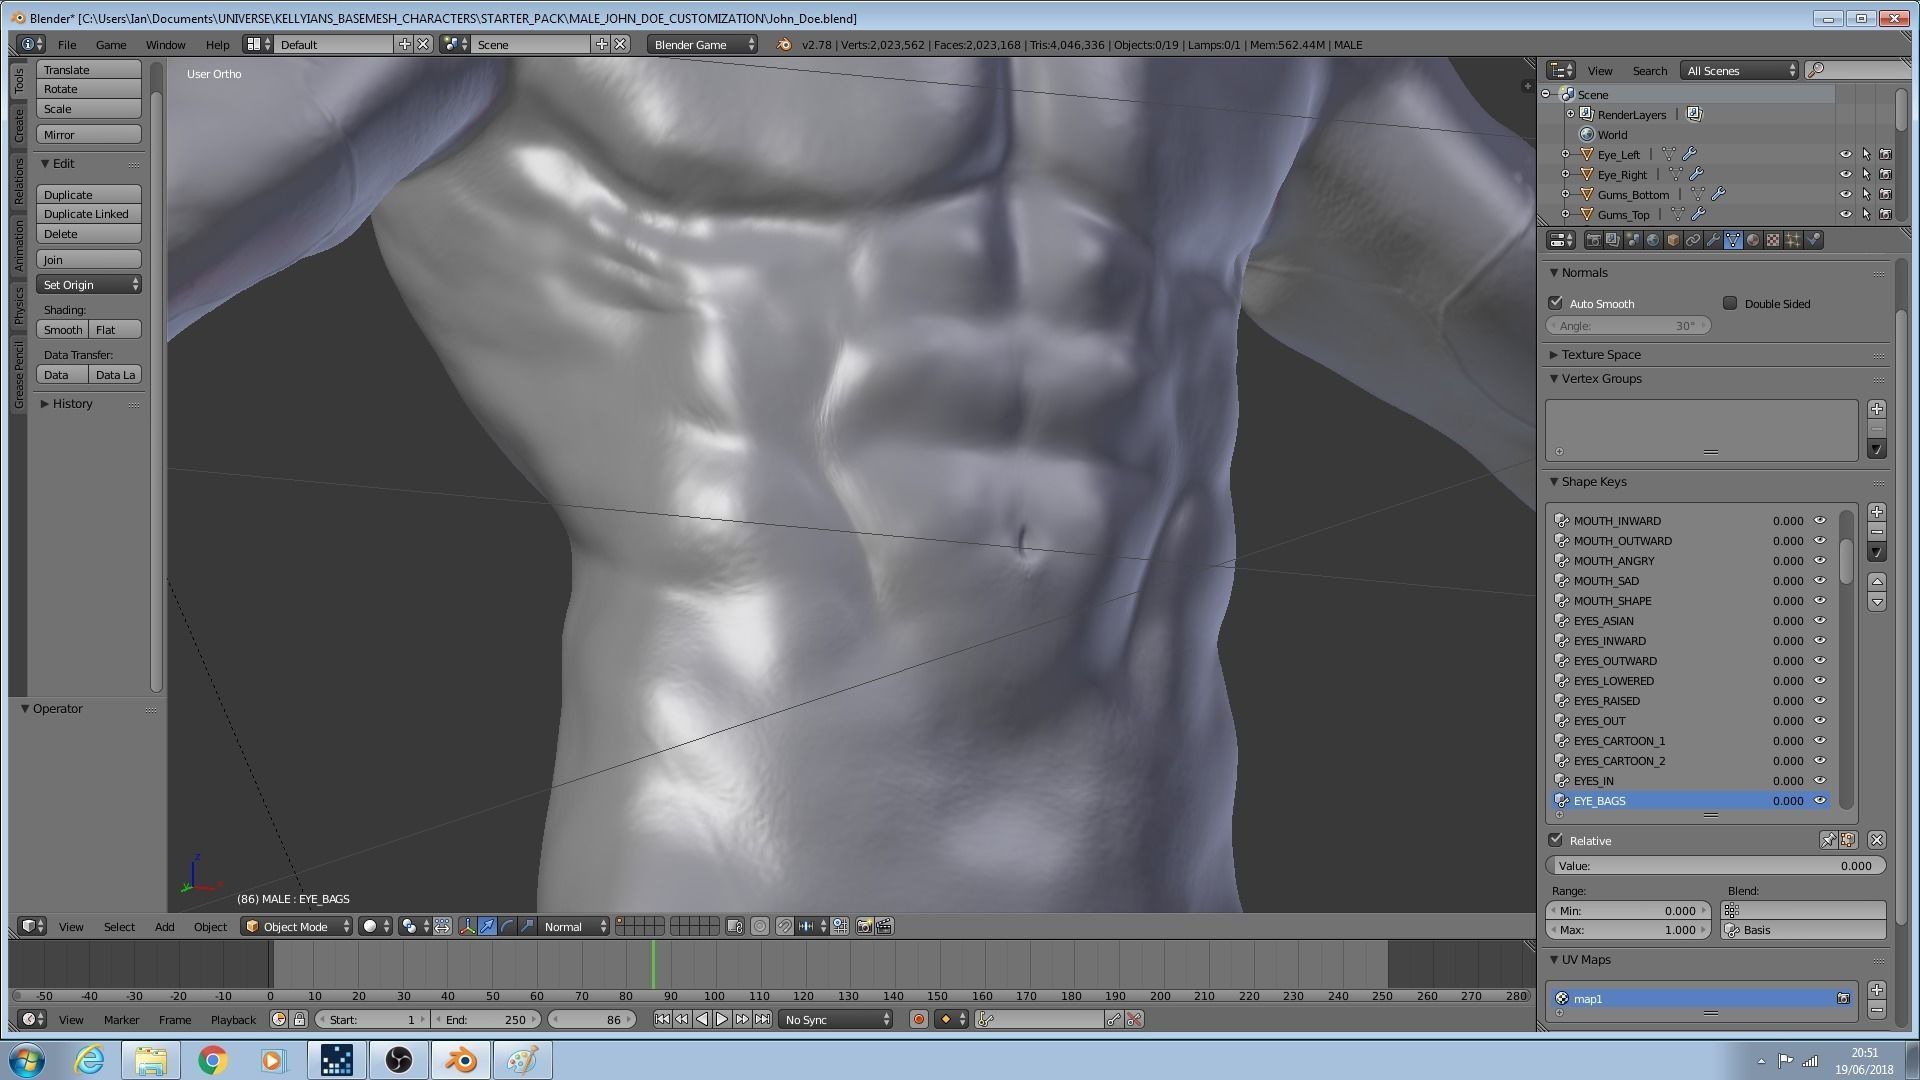1920x1080 pixels.
Task: Hide Eye_Left in outliner via eye icon
Action: (x=1846, y=154)
